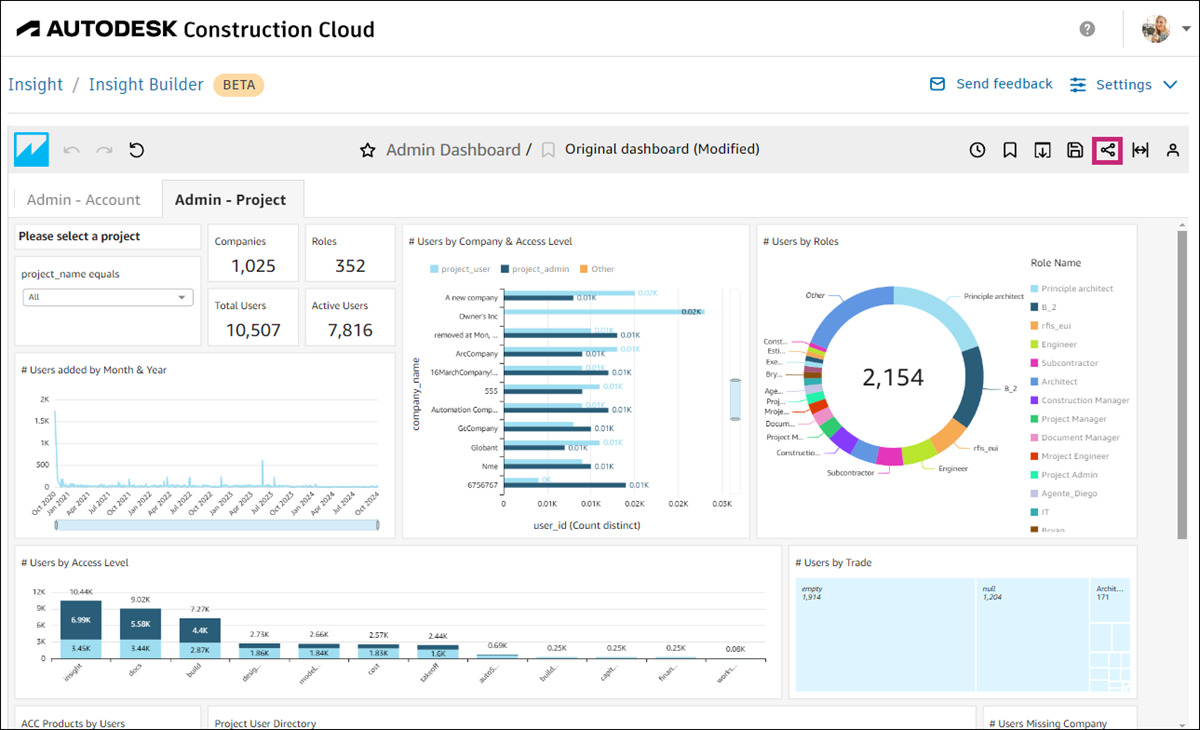The image size is (1200, 730).
Task: Open the dashboard version history (clock icon)
Action: point(977,150)
